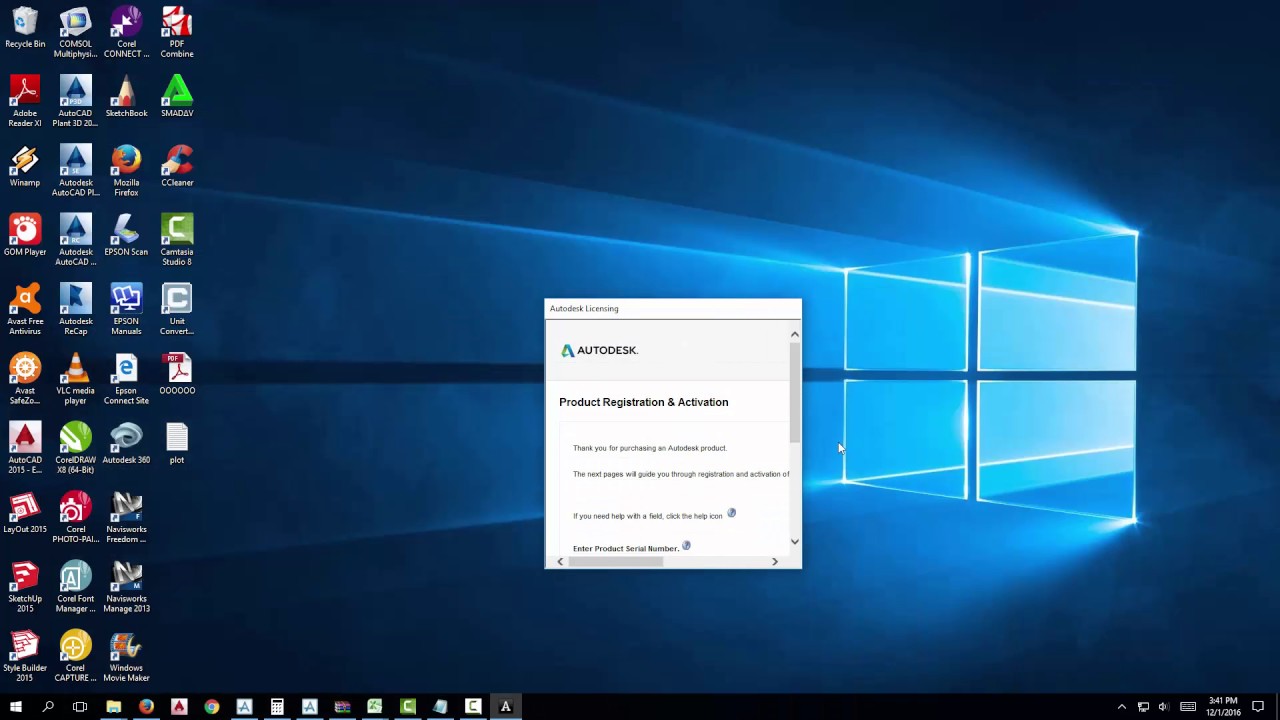Click the help icon after 'click the help icon'
This screenshot has height=720, width=1280.
pos(731,513)
